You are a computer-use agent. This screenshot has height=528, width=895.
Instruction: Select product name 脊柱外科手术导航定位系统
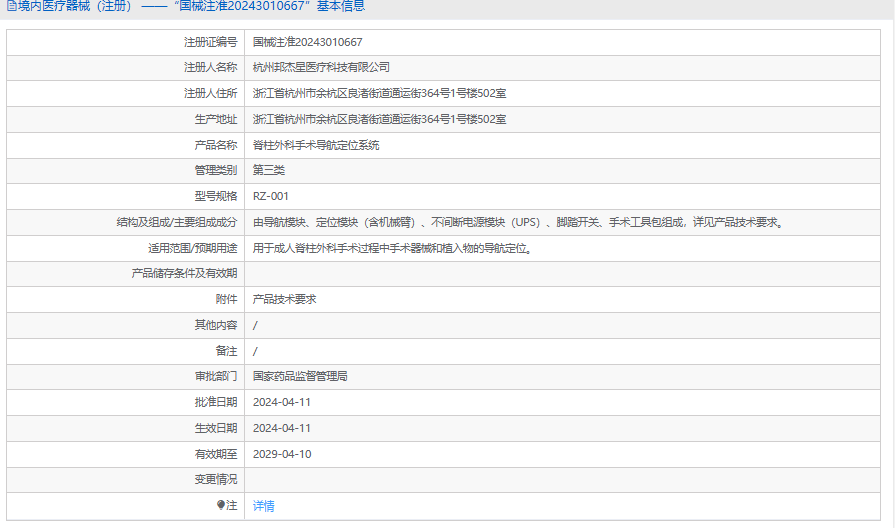(316, 145)
